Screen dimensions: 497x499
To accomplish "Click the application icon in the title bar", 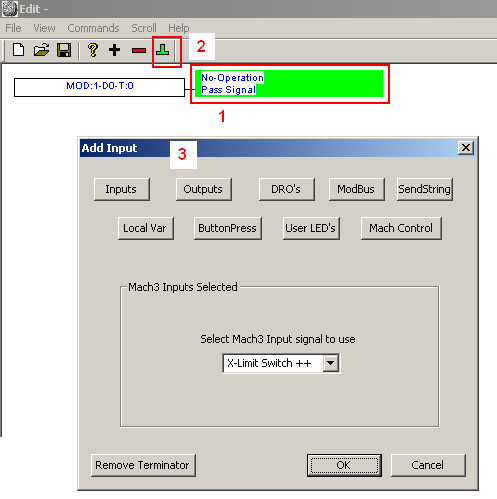I will [x=9, y=9].
